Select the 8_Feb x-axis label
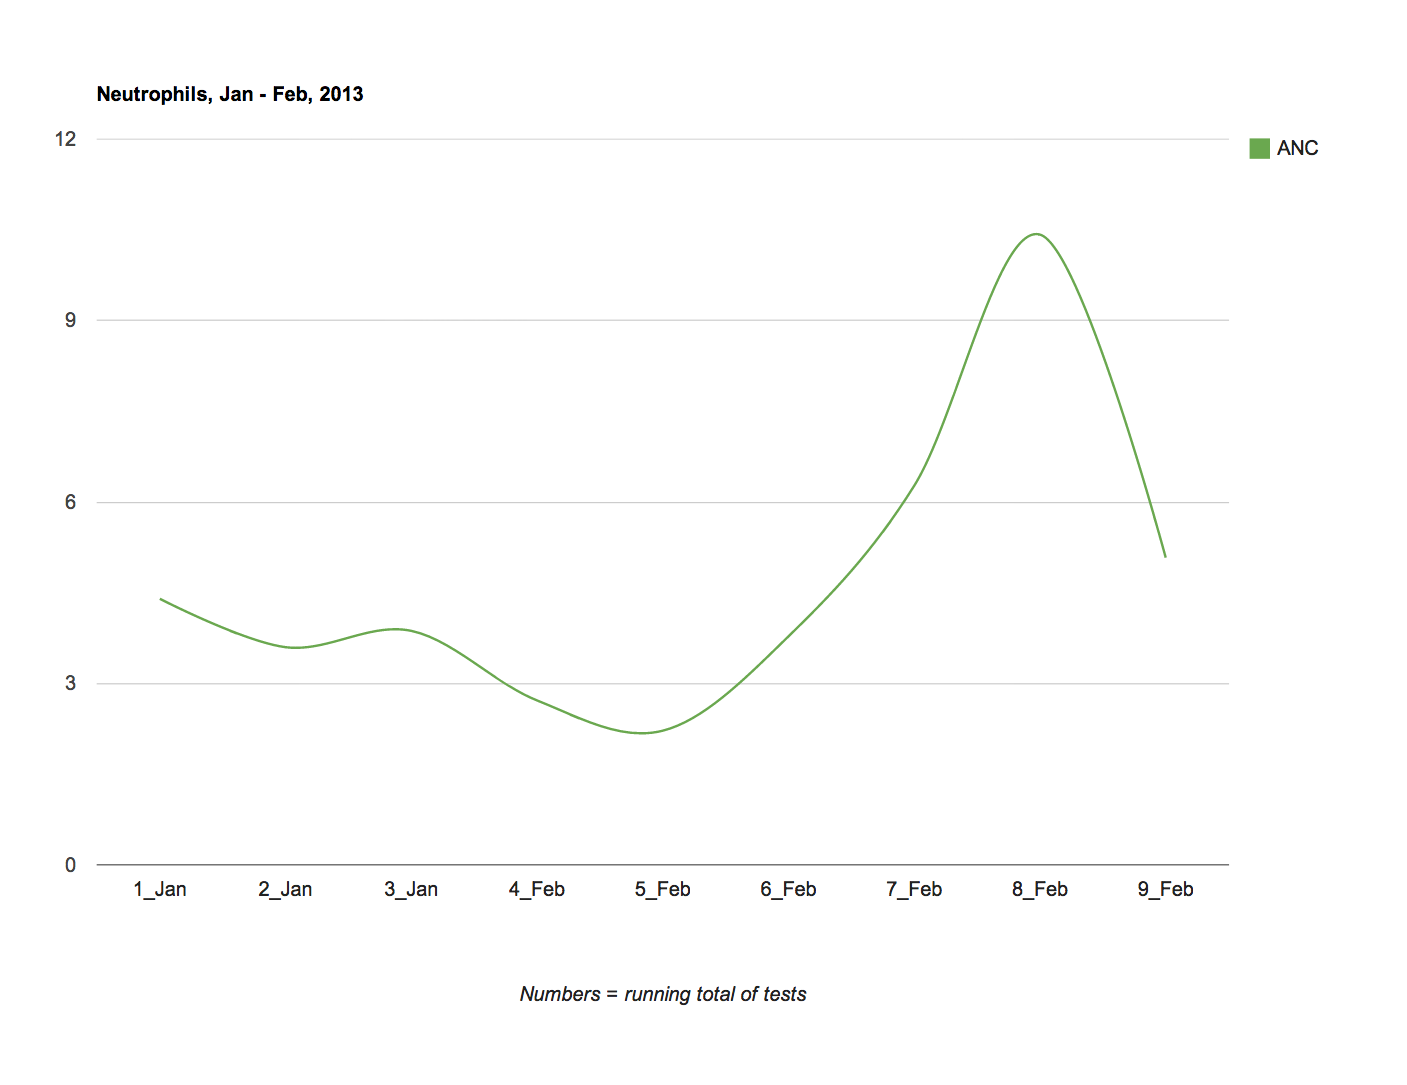1407x1085 pixels. pos(1039,889)
